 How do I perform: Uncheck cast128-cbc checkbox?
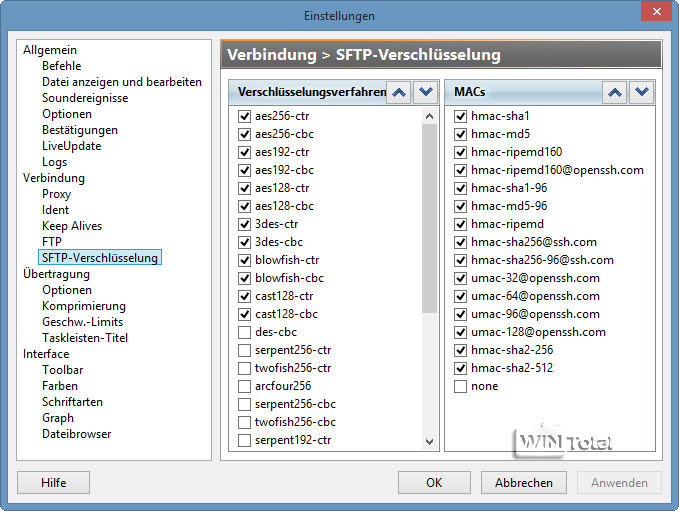click(244, 314)
